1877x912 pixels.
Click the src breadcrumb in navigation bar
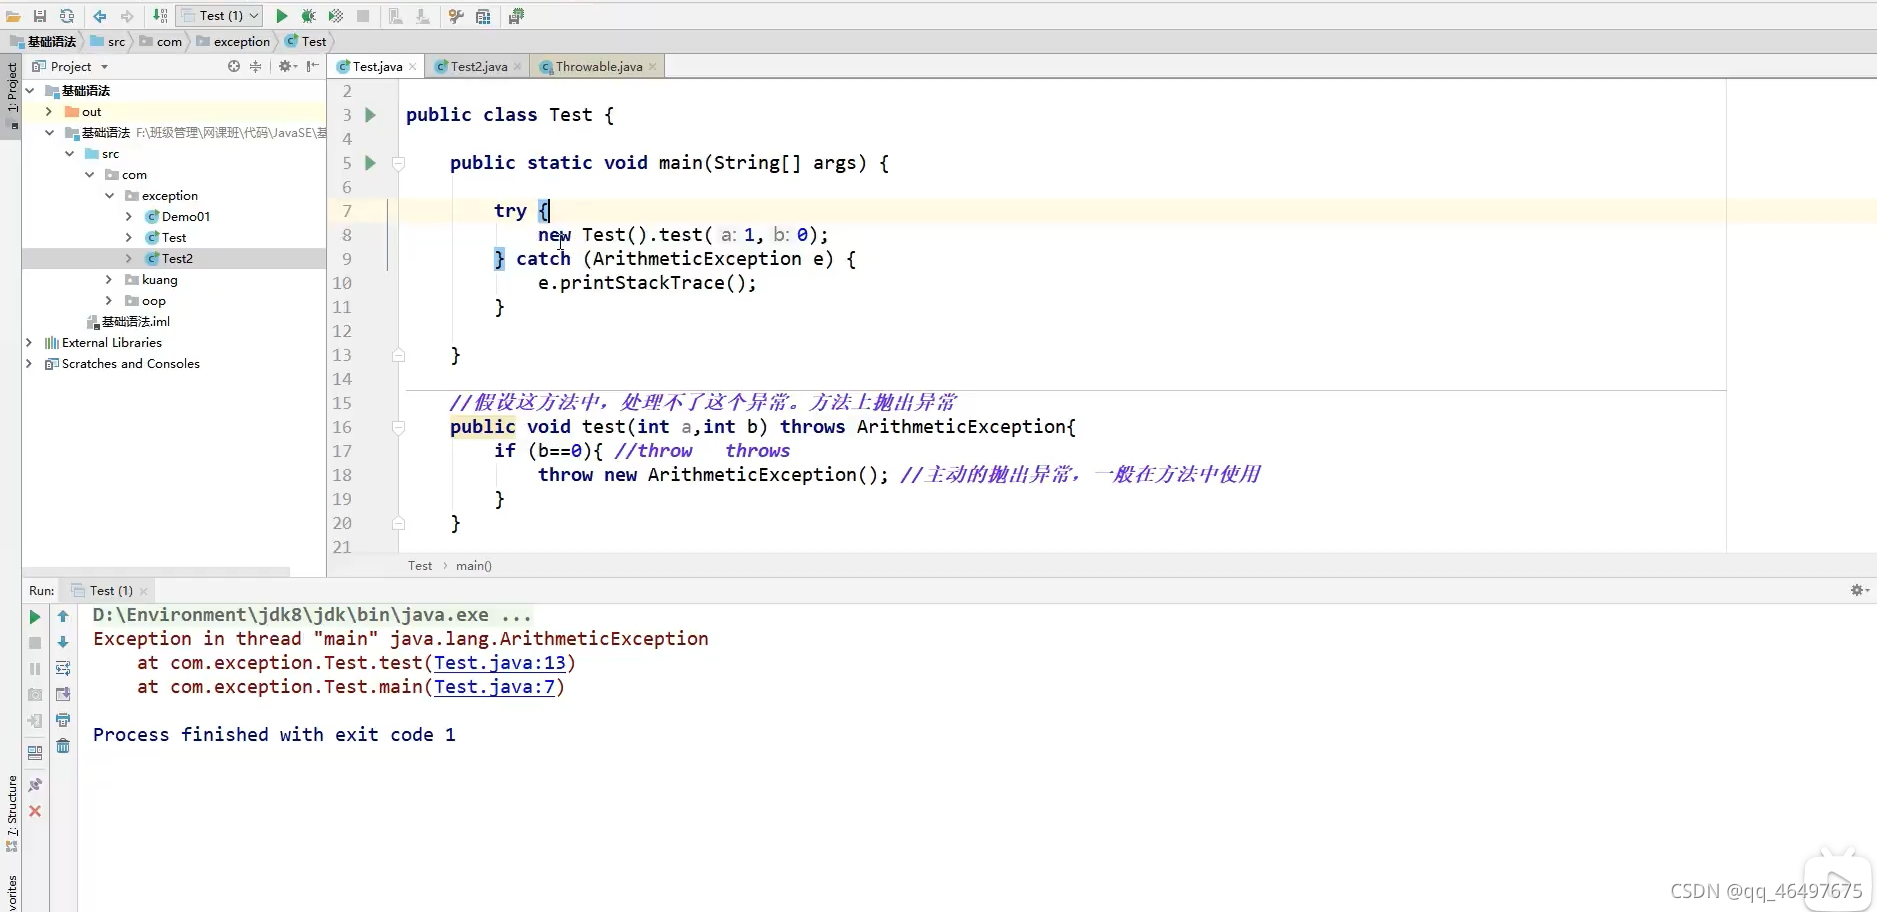coord(108,41)
